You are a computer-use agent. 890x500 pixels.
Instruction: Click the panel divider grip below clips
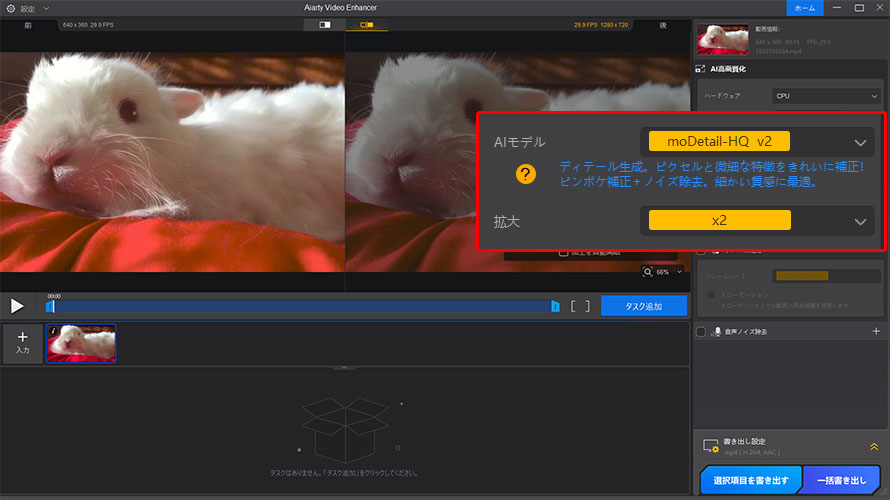click(344, 368)
